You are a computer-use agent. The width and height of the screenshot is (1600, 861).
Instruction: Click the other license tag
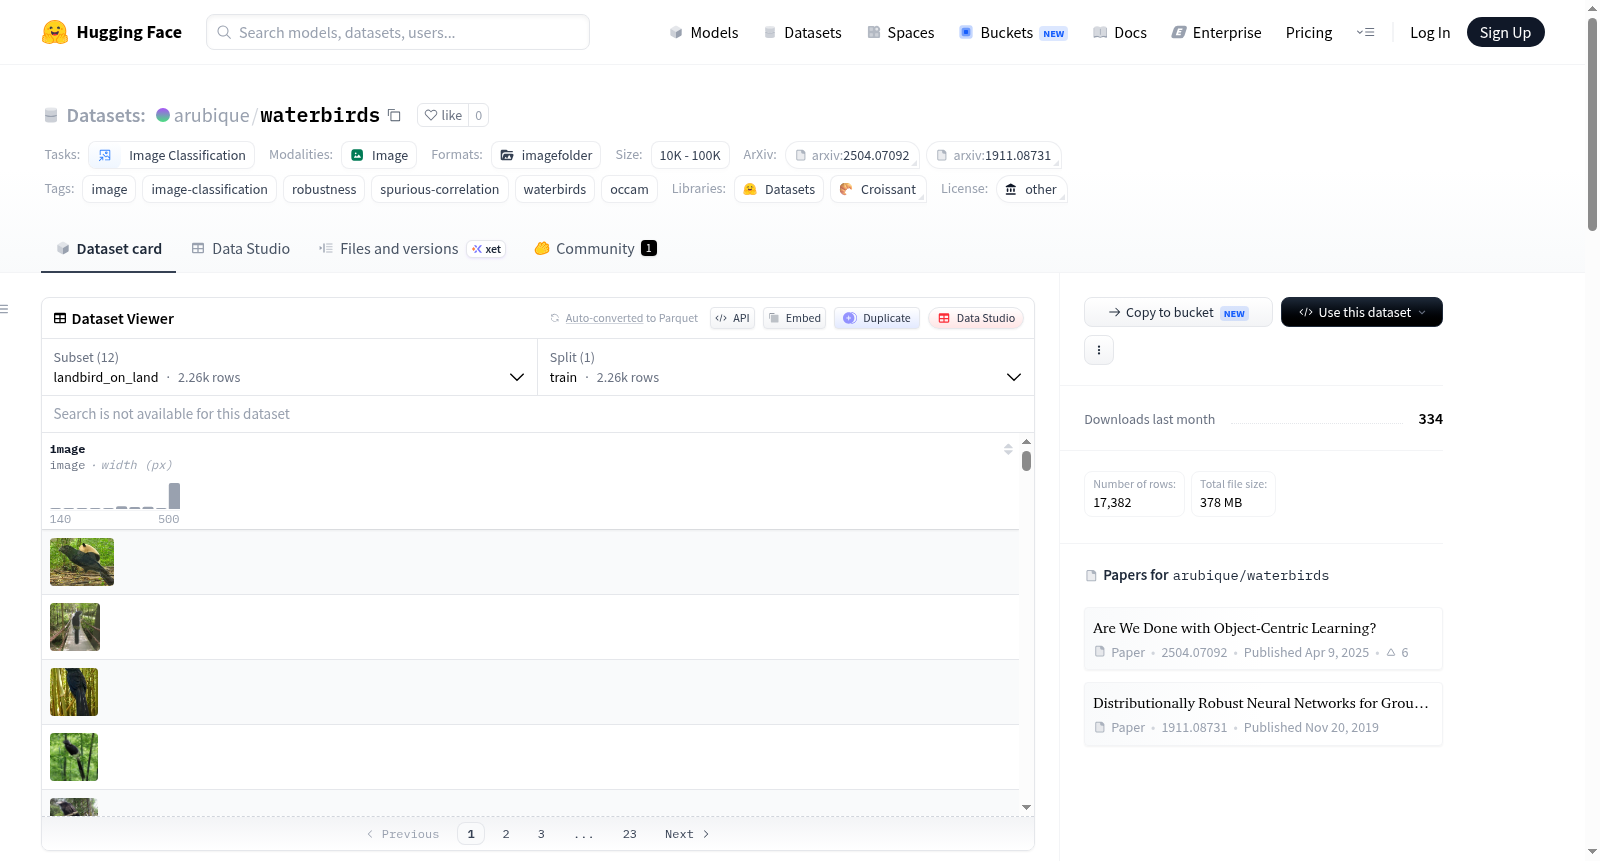pyautogui.click(x=1031, y=189)
